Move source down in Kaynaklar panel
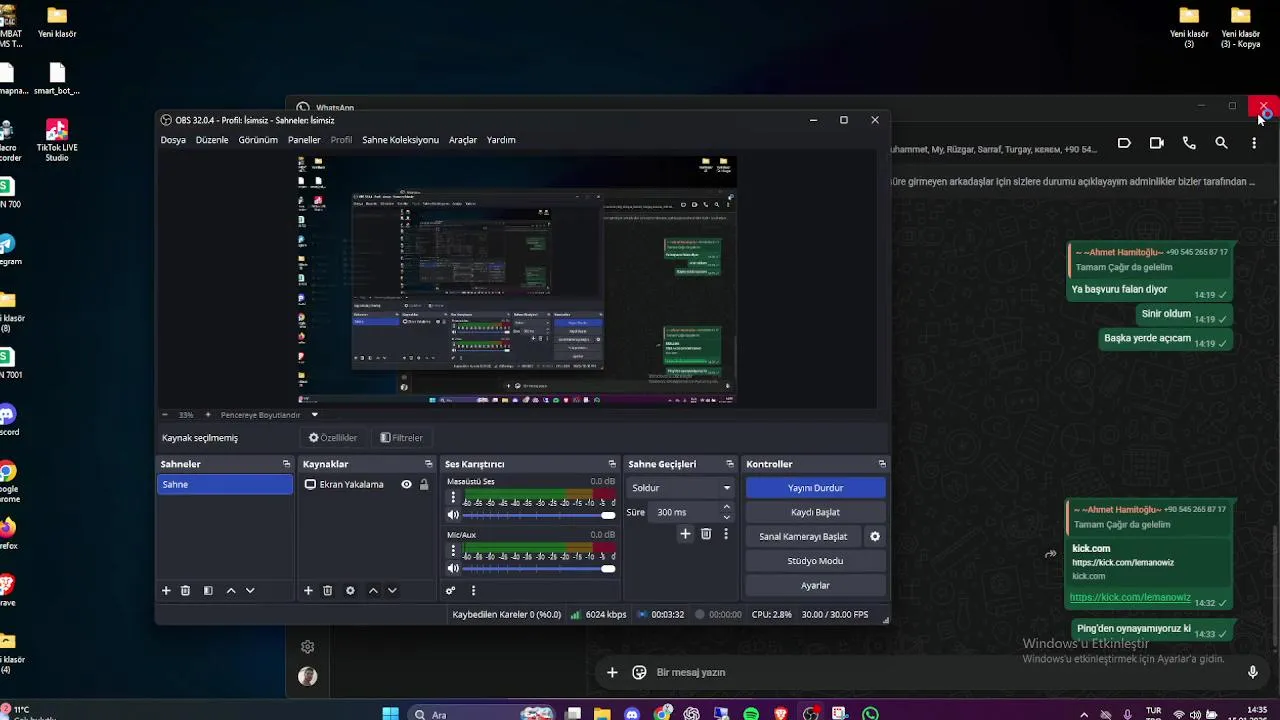Viewport: 1280px width, 720px height. (392, 591)
